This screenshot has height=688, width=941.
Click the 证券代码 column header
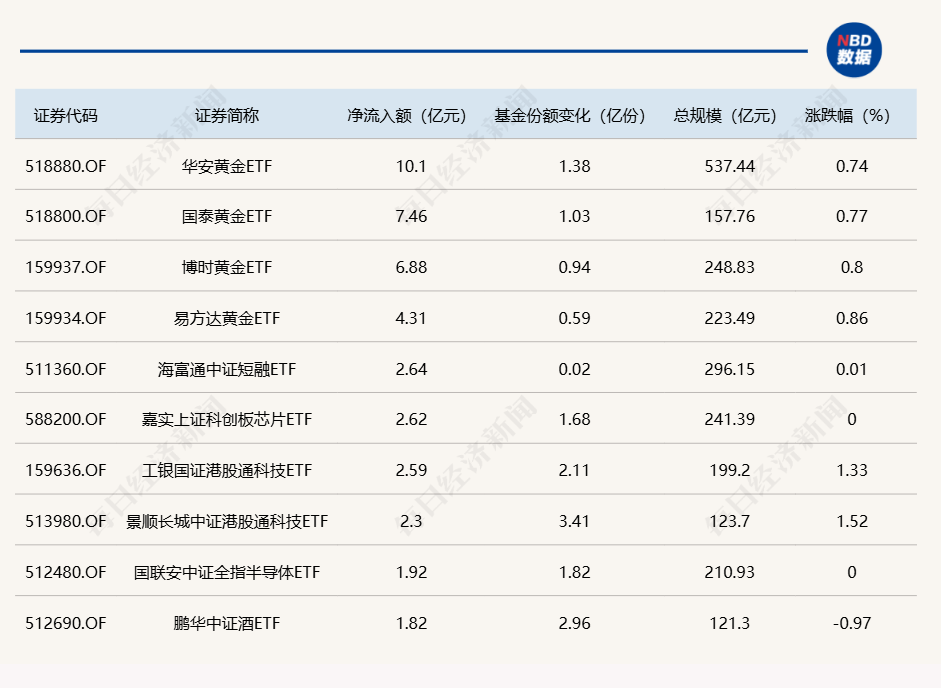pyautogui.click(x=66, y=115)
